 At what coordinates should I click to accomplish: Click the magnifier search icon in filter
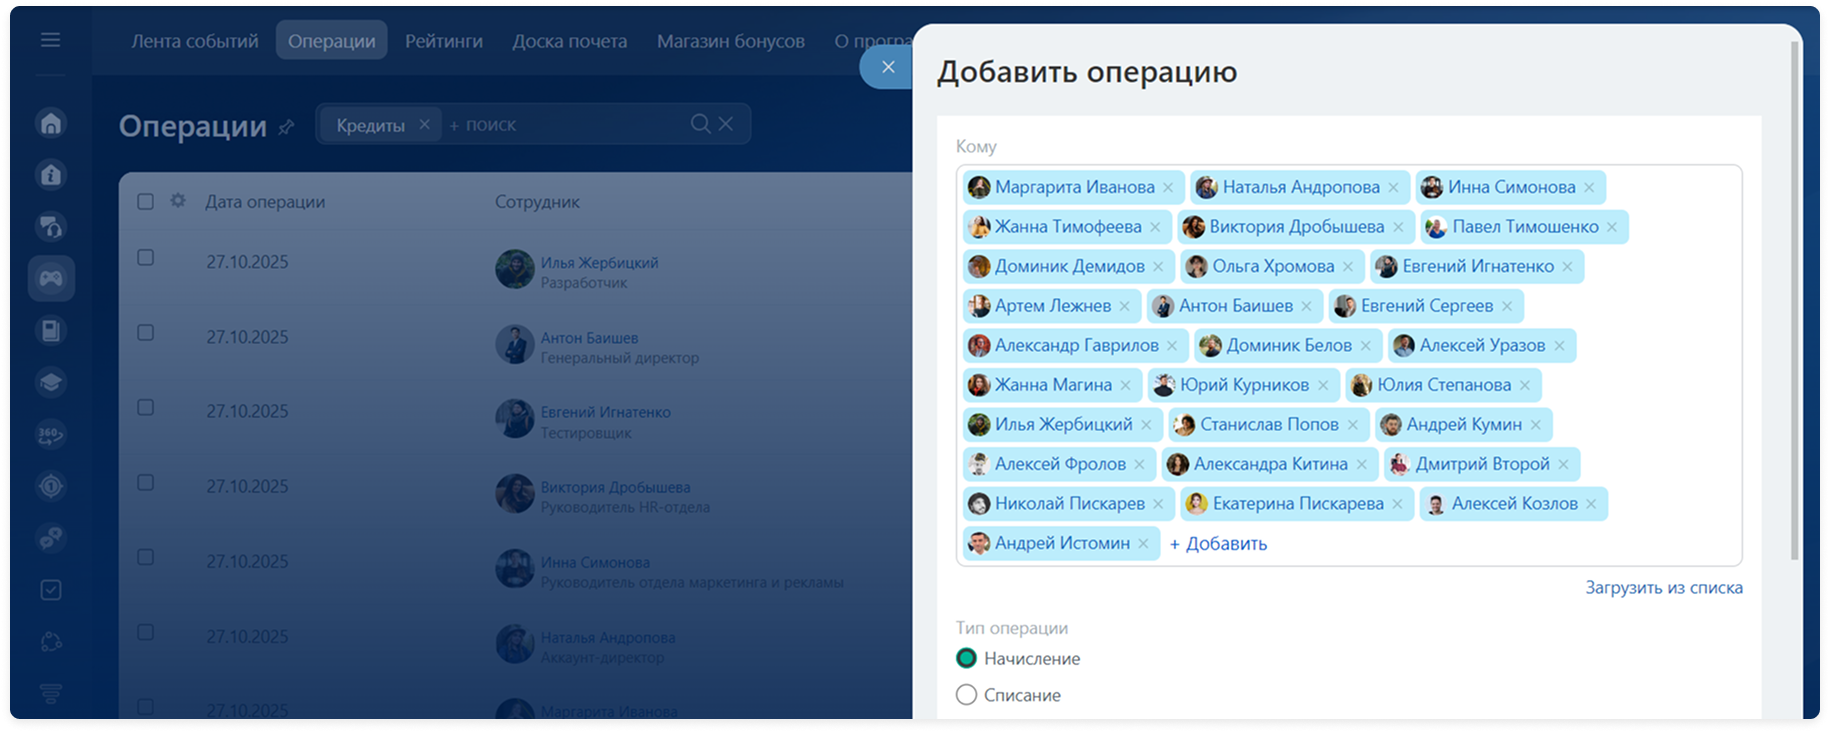click(700, 124)
